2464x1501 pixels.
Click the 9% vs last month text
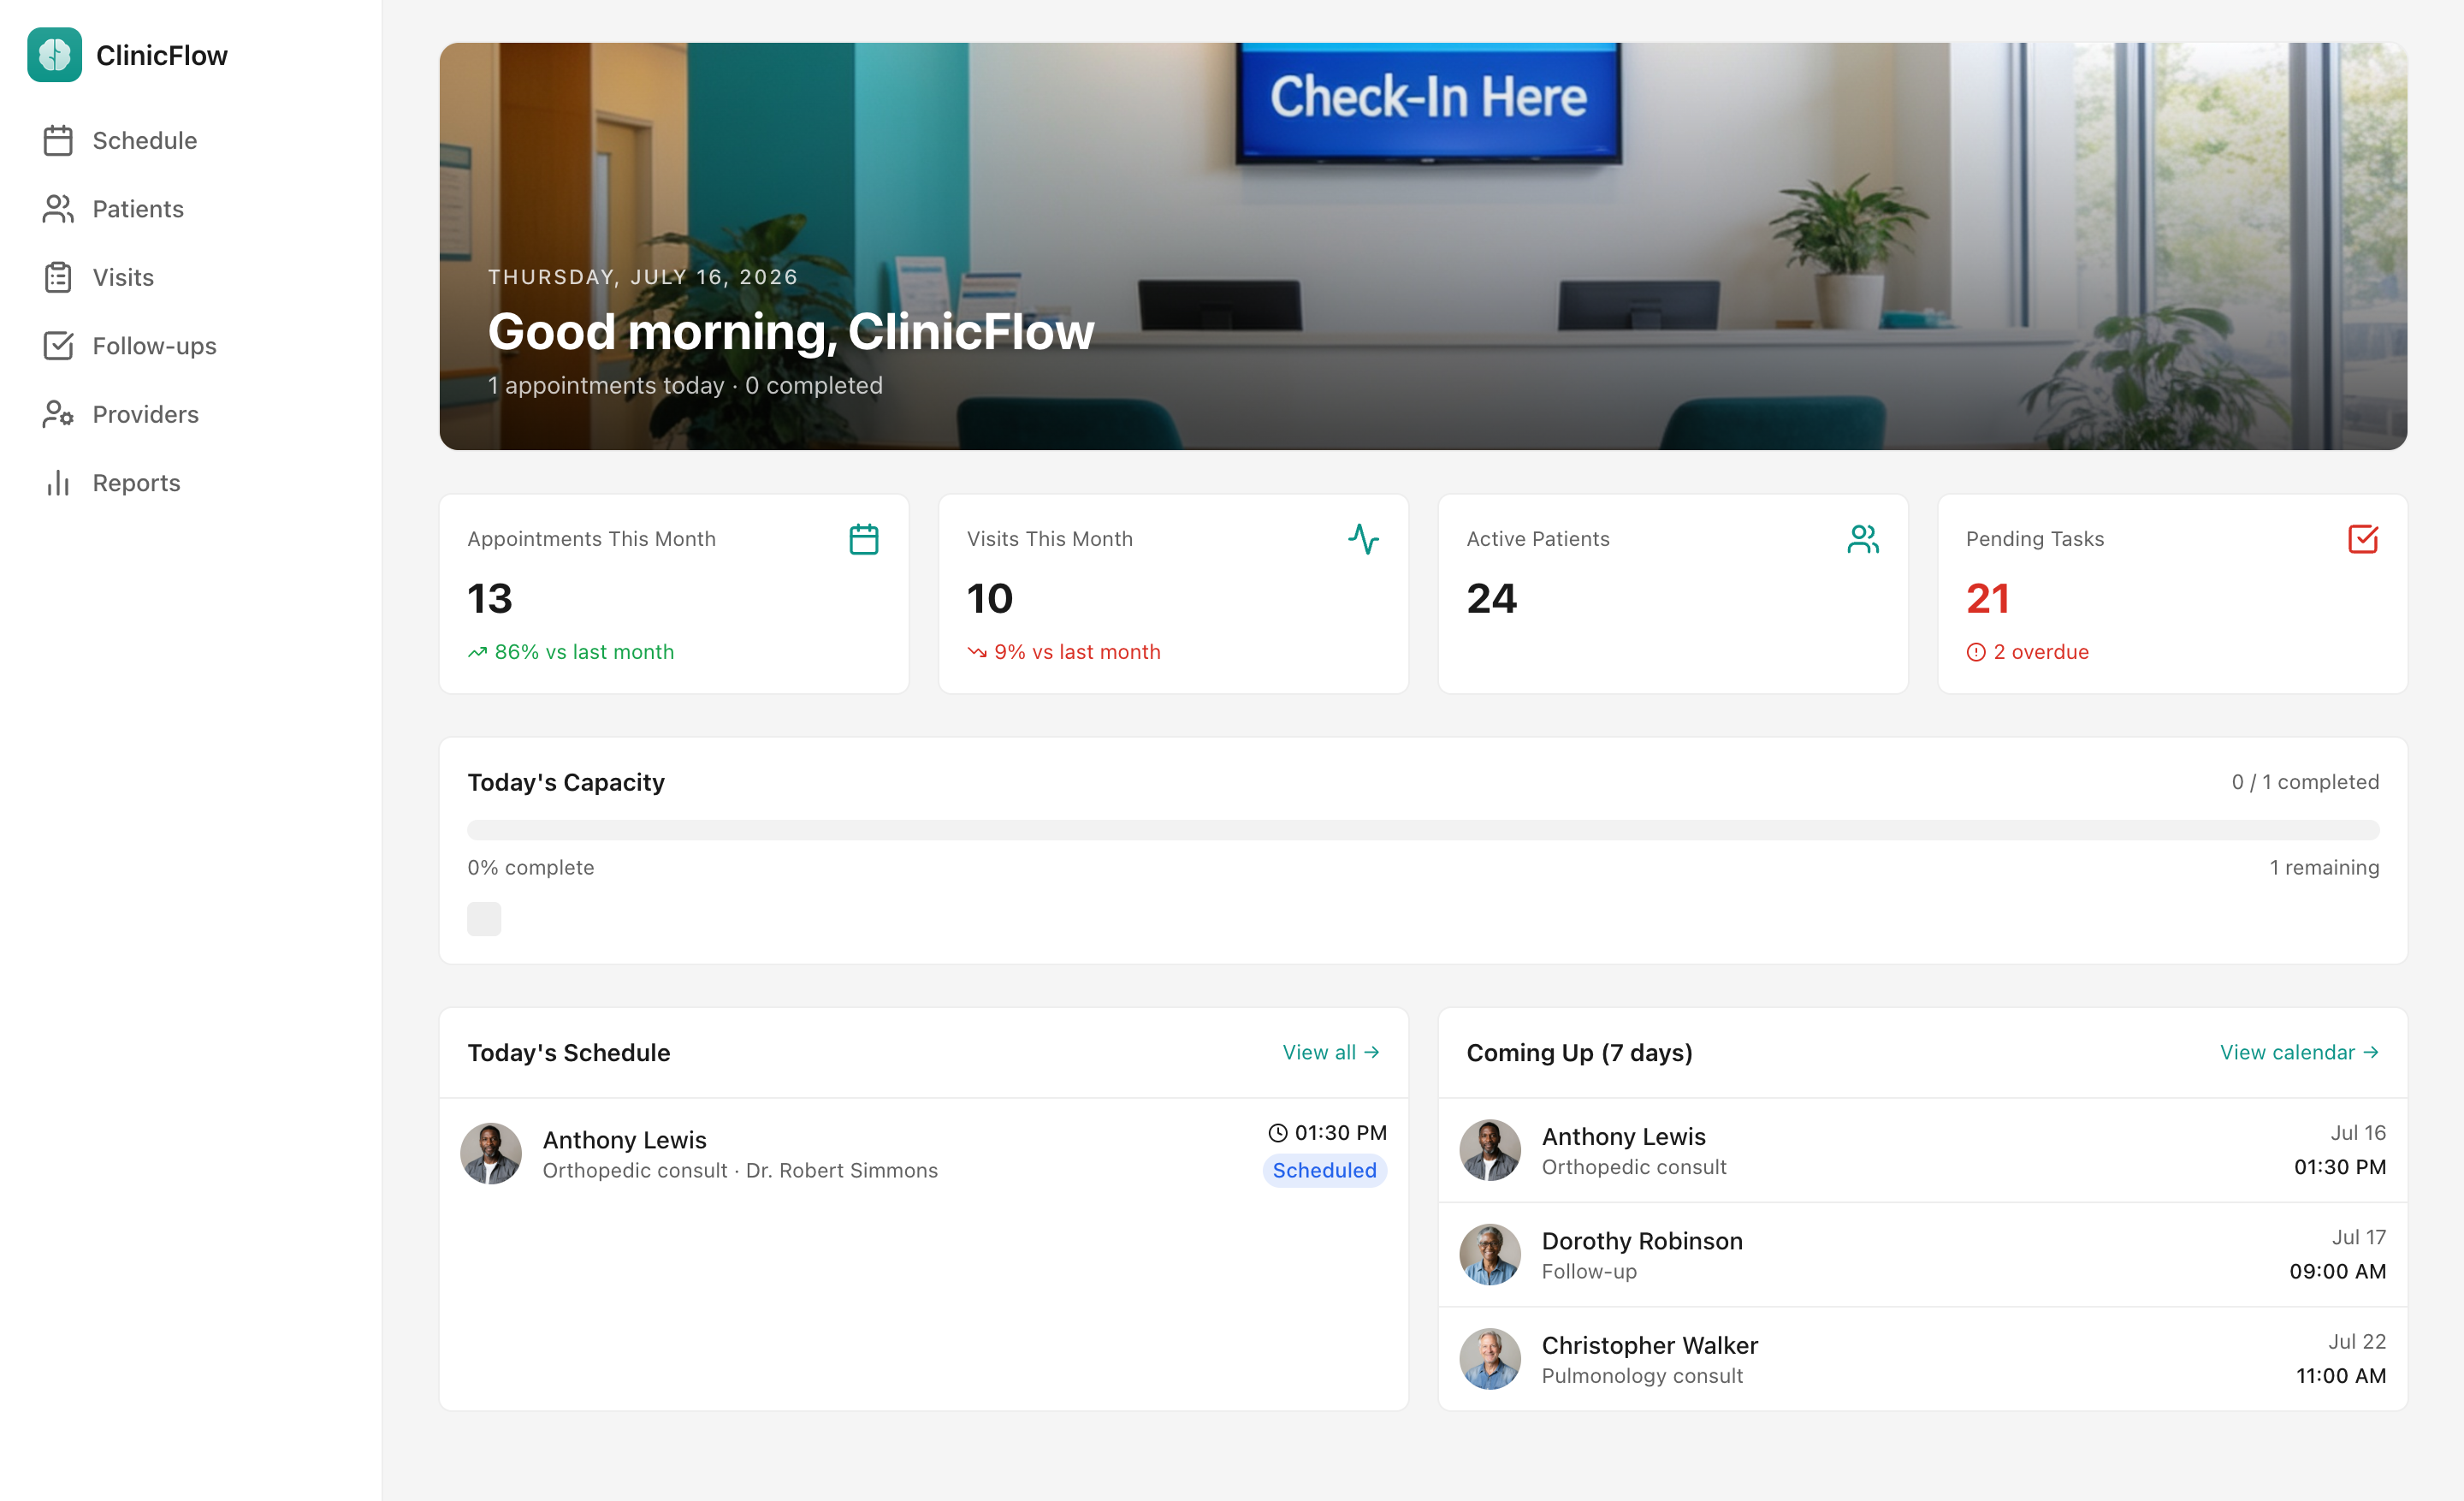(1077, 653)
